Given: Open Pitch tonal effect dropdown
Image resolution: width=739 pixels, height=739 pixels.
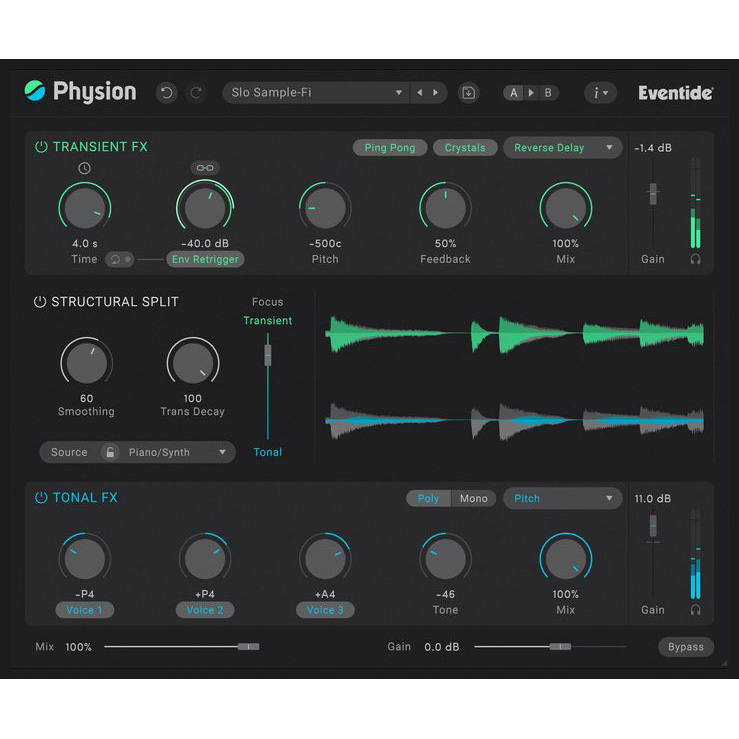Looking at the screenshot, I should pos(562,498).
